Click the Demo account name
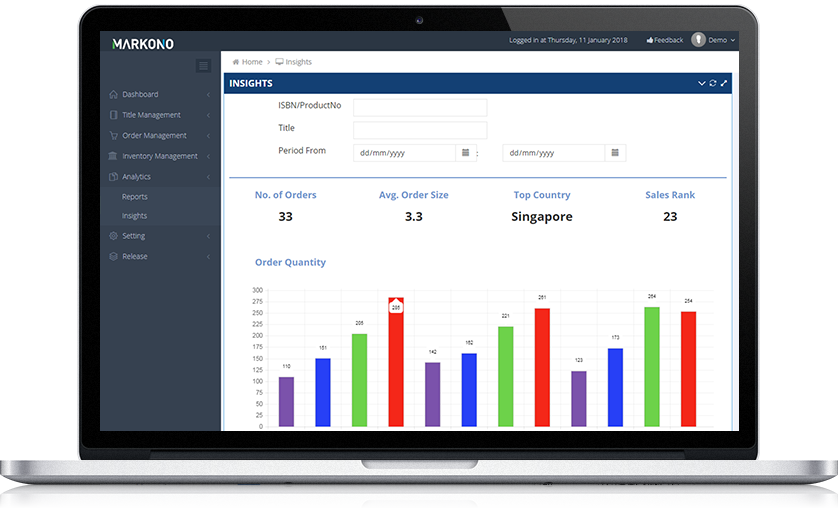The image size is (838, 512). pyautogui.click(x=717, y=40)
